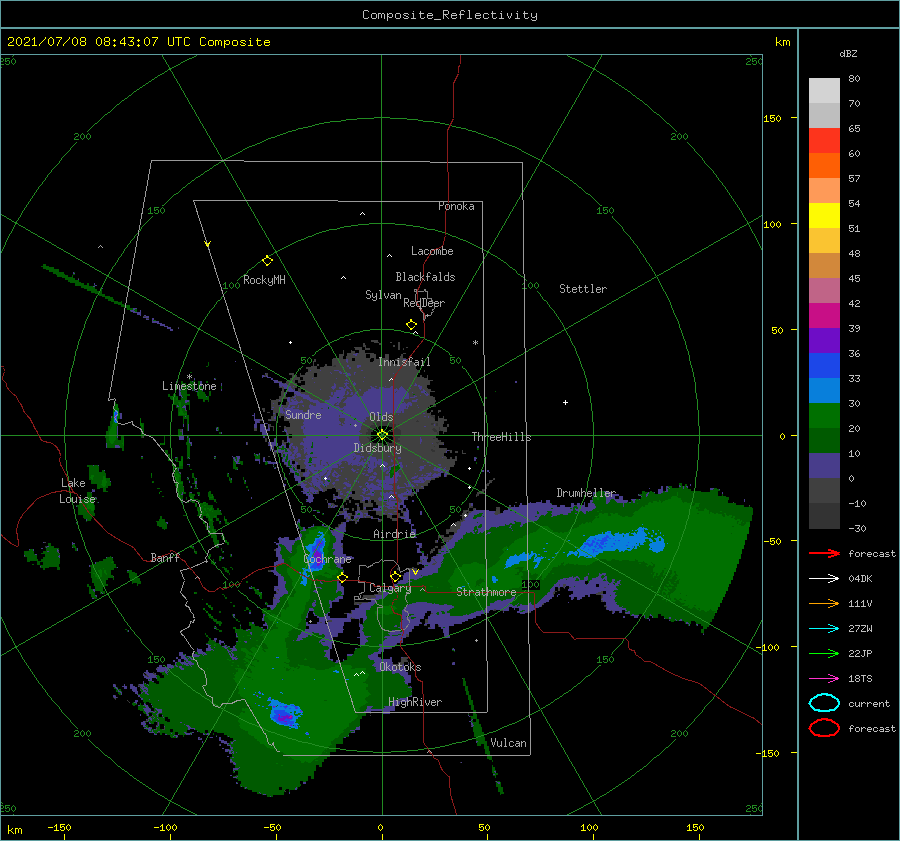Screen dimensions: 900x841
Task: Click the Drumheller city label
Action: (586, 493)
